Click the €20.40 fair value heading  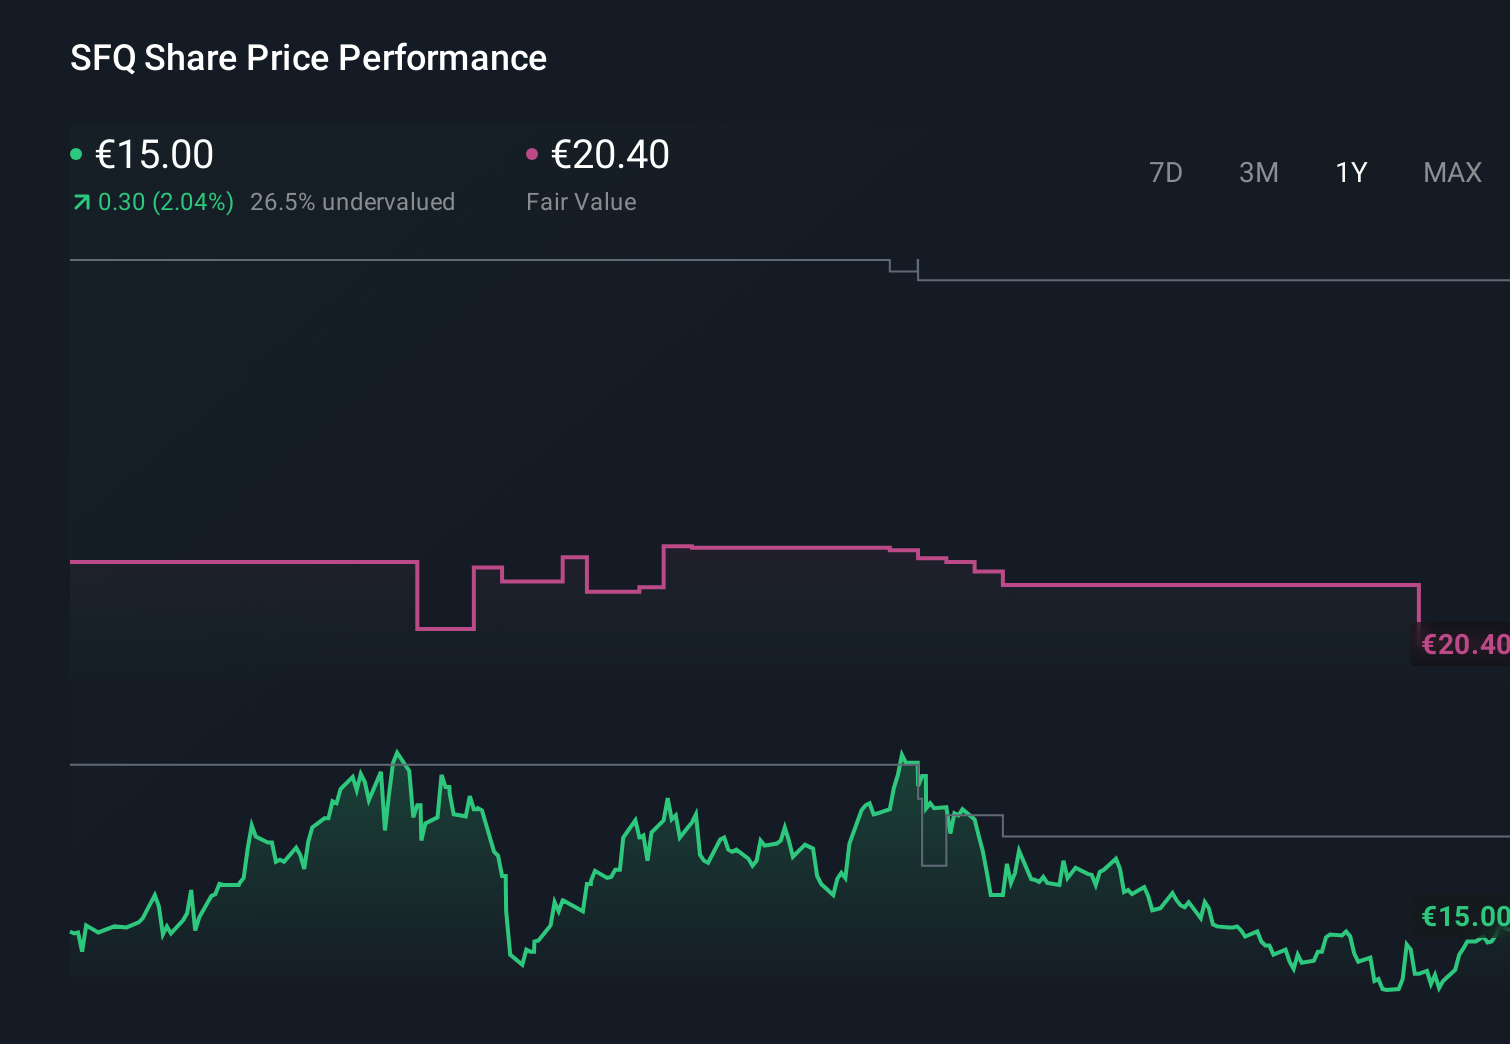tap(610, 155)
